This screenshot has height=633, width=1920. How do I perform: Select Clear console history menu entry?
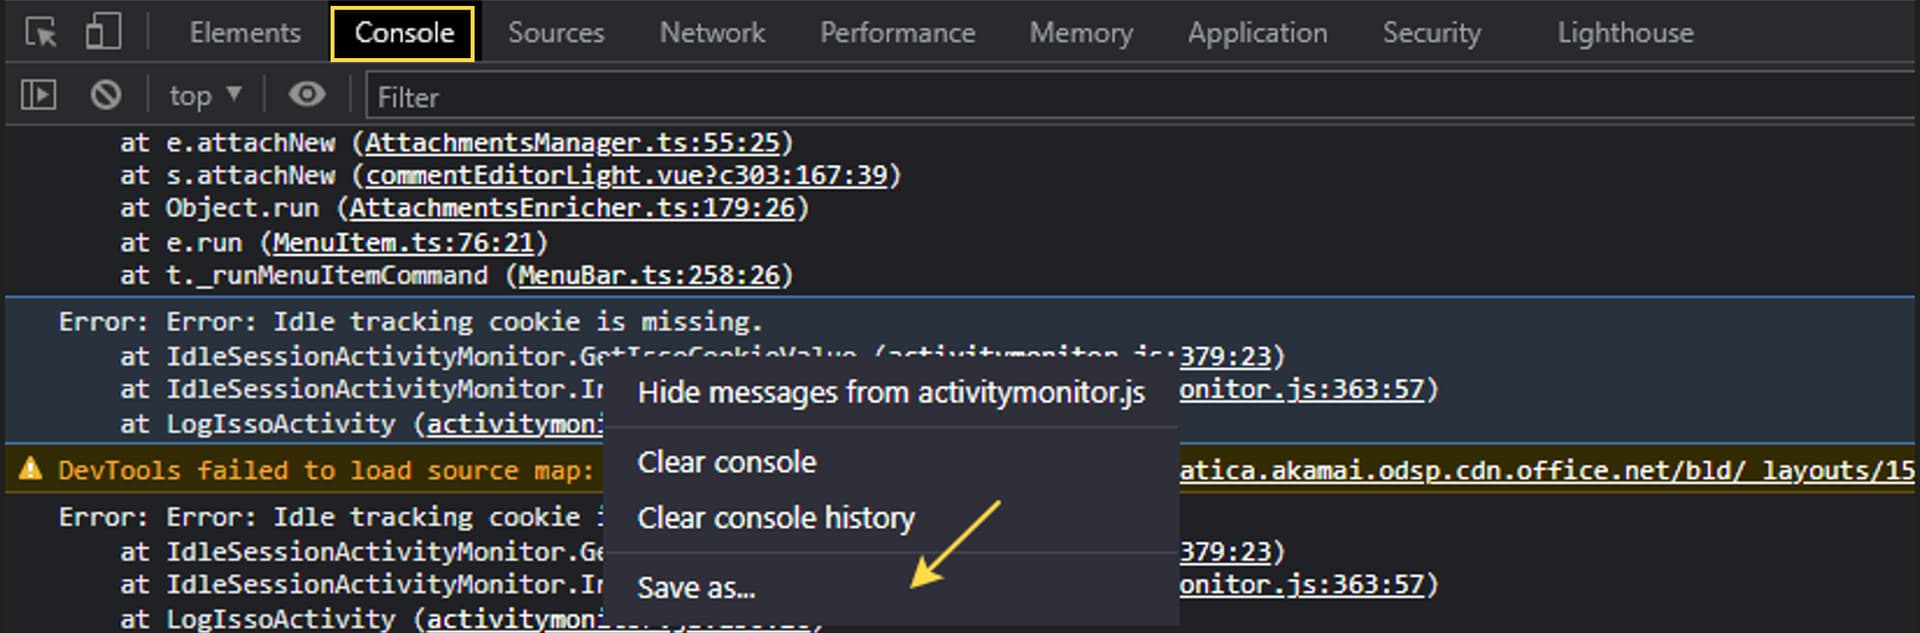(776, 518)
